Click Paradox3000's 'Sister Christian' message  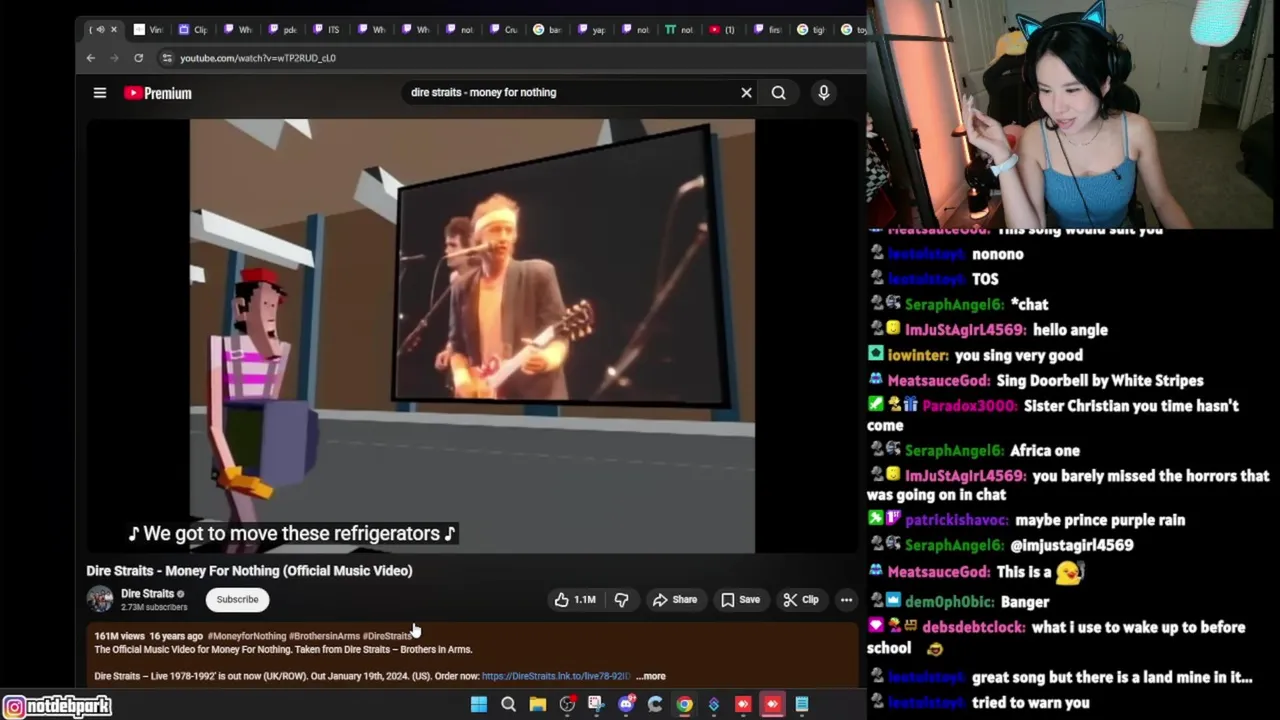coord(1054,415)
